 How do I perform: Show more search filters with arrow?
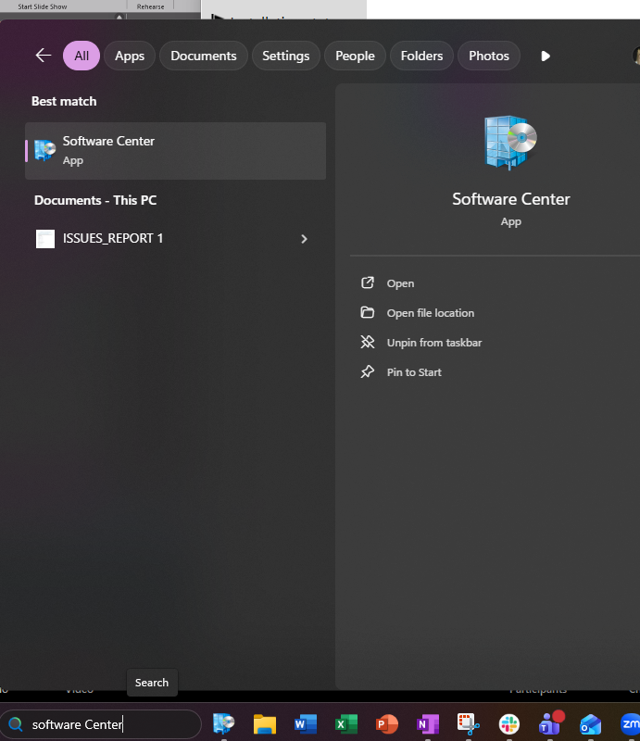coord(545,56)
